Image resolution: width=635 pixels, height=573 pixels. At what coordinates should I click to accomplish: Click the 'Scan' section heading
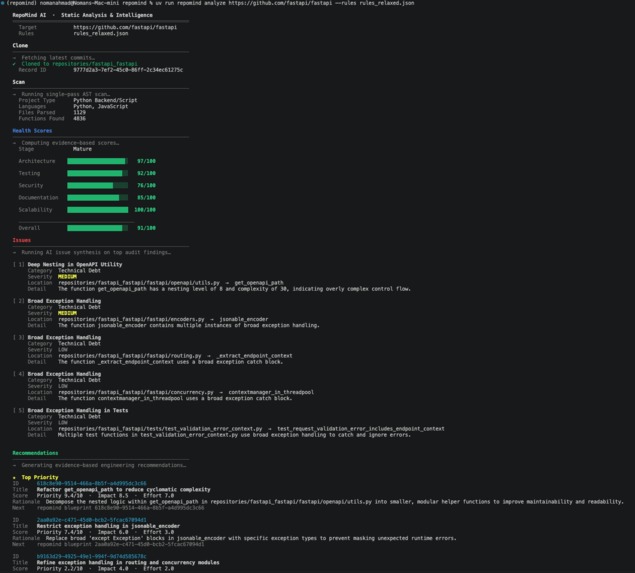click(x=18, y=82)
